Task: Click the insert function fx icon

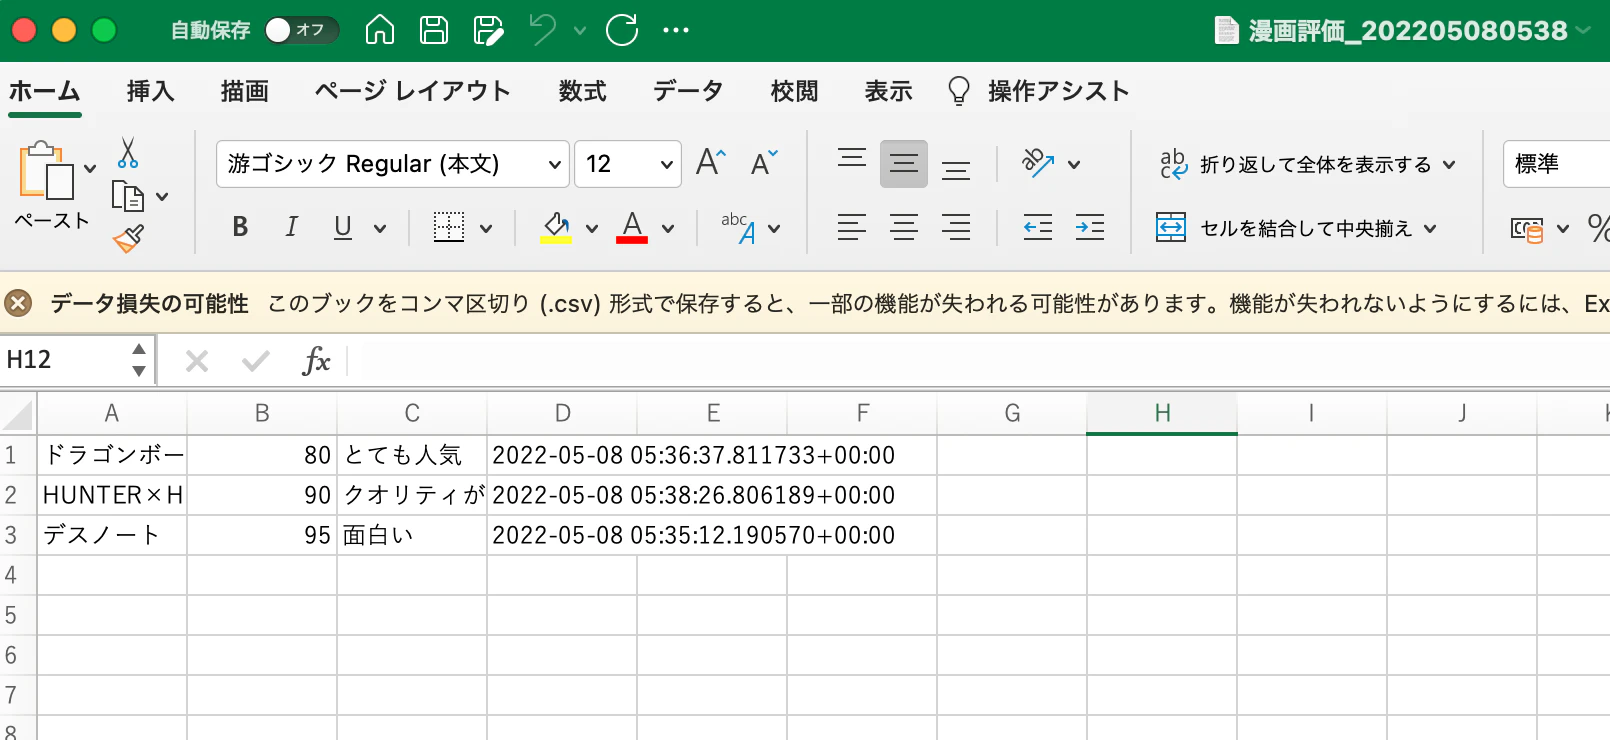Action: pyautogui.click(x=316, y=360)
